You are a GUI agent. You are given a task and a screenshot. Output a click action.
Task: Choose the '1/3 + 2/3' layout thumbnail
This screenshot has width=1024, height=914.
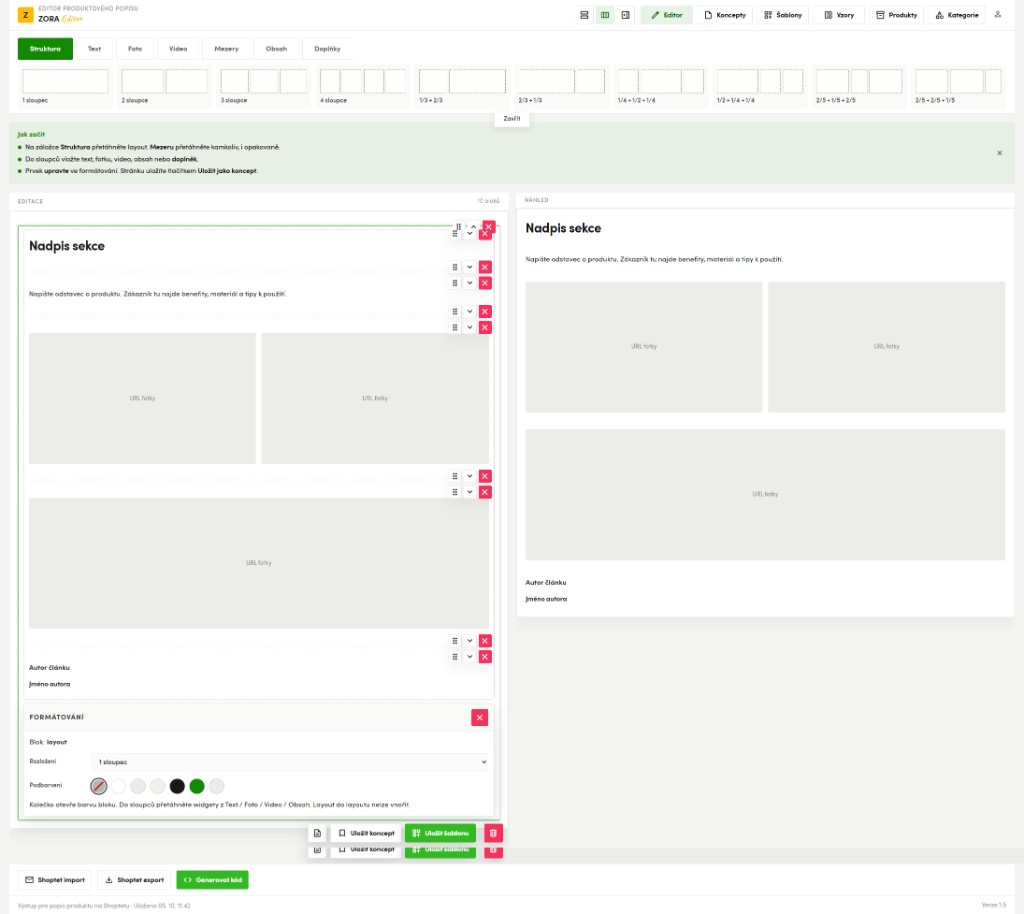pos(462,86)
